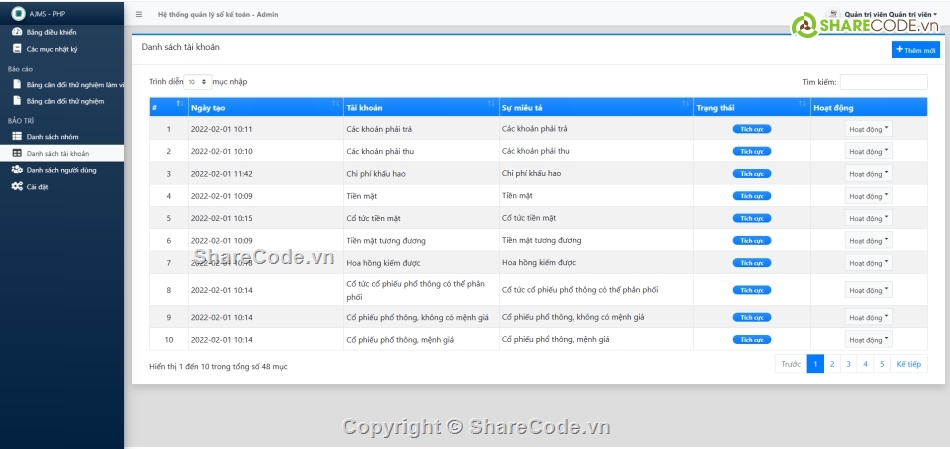Click the Cài đặt gears icon

click(17, 186)
